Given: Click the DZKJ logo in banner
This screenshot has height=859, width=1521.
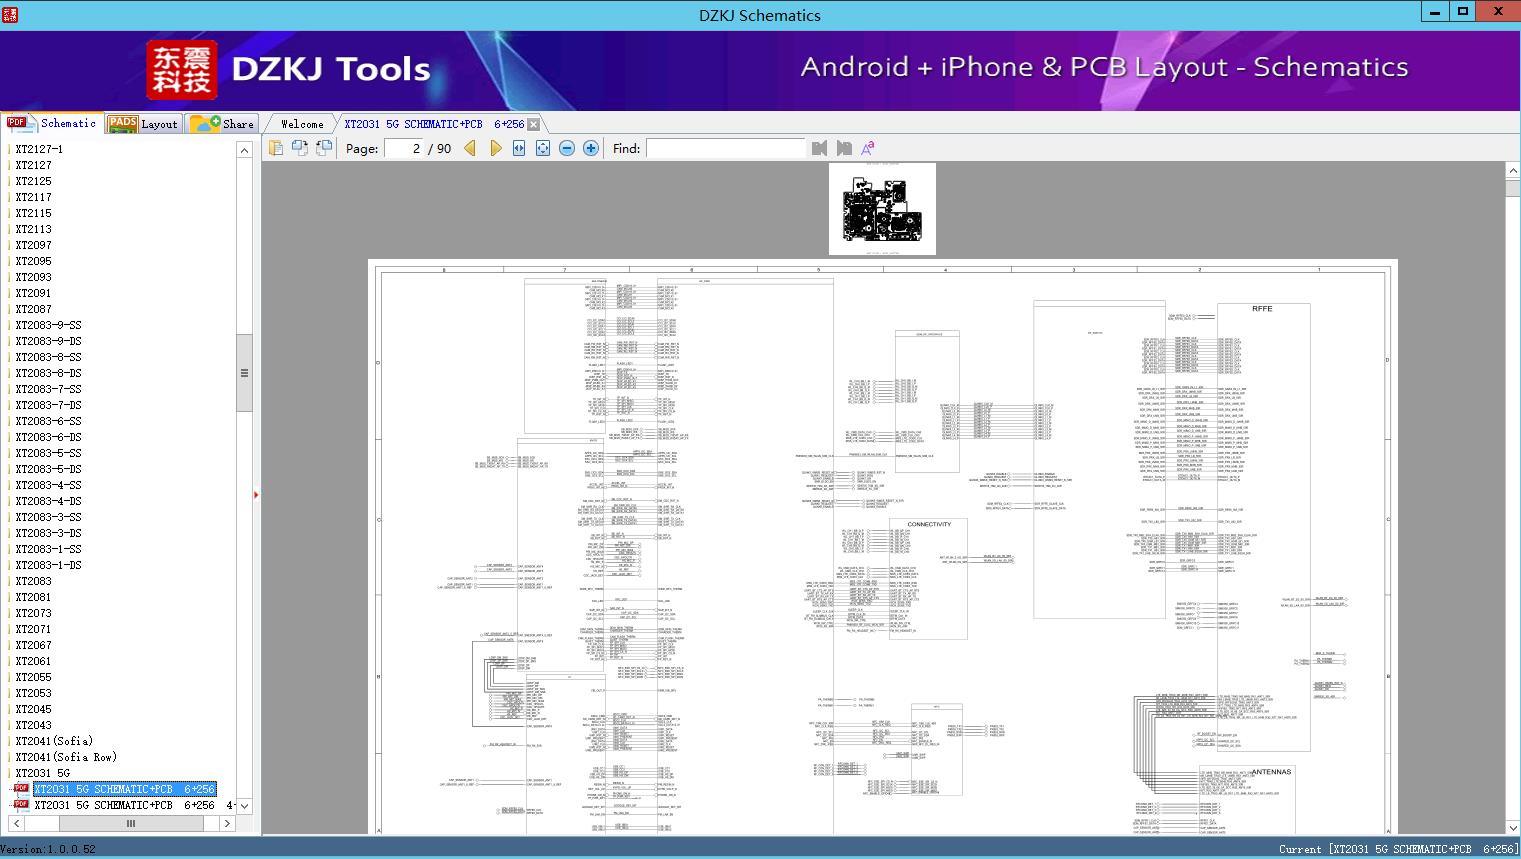Looking at the screenshot, I should pyautogui.click(x=182, y=70).
